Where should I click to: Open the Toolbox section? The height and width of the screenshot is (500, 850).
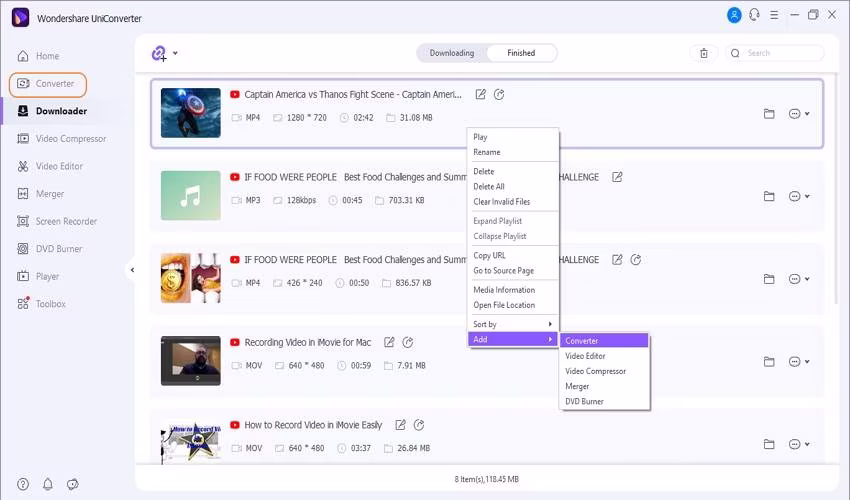pos(41,304)
